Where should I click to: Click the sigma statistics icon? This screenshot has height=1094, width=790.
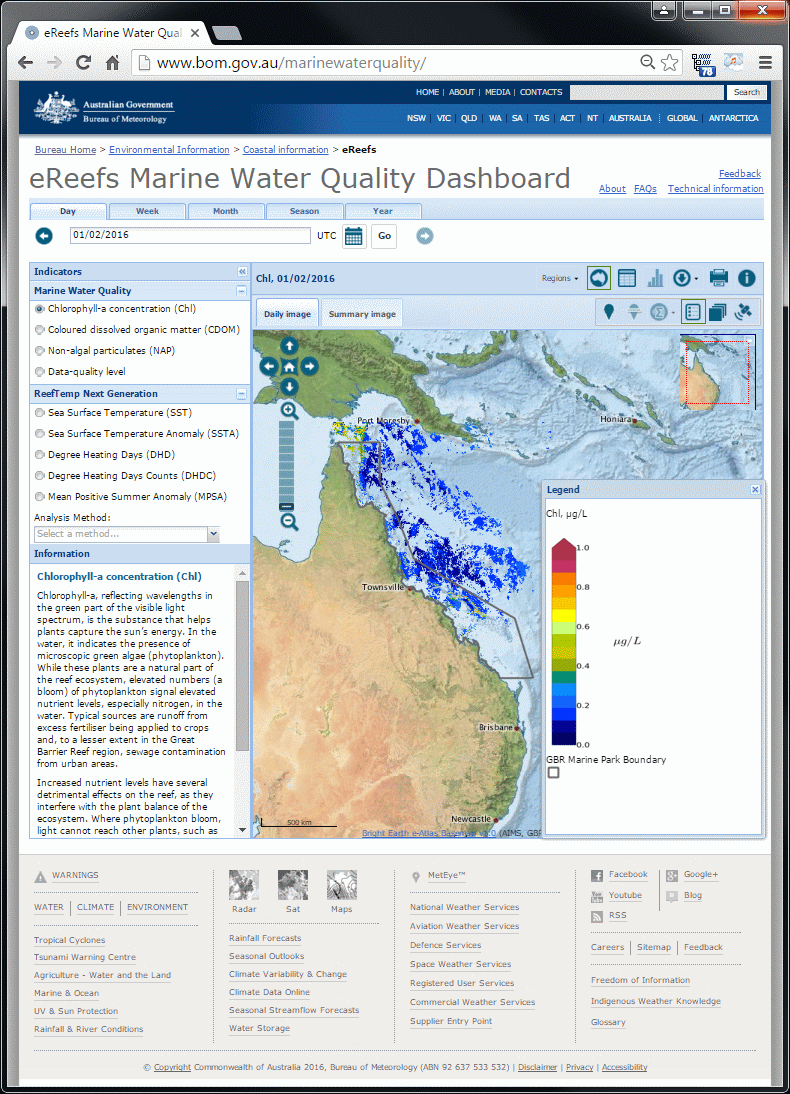658,312
